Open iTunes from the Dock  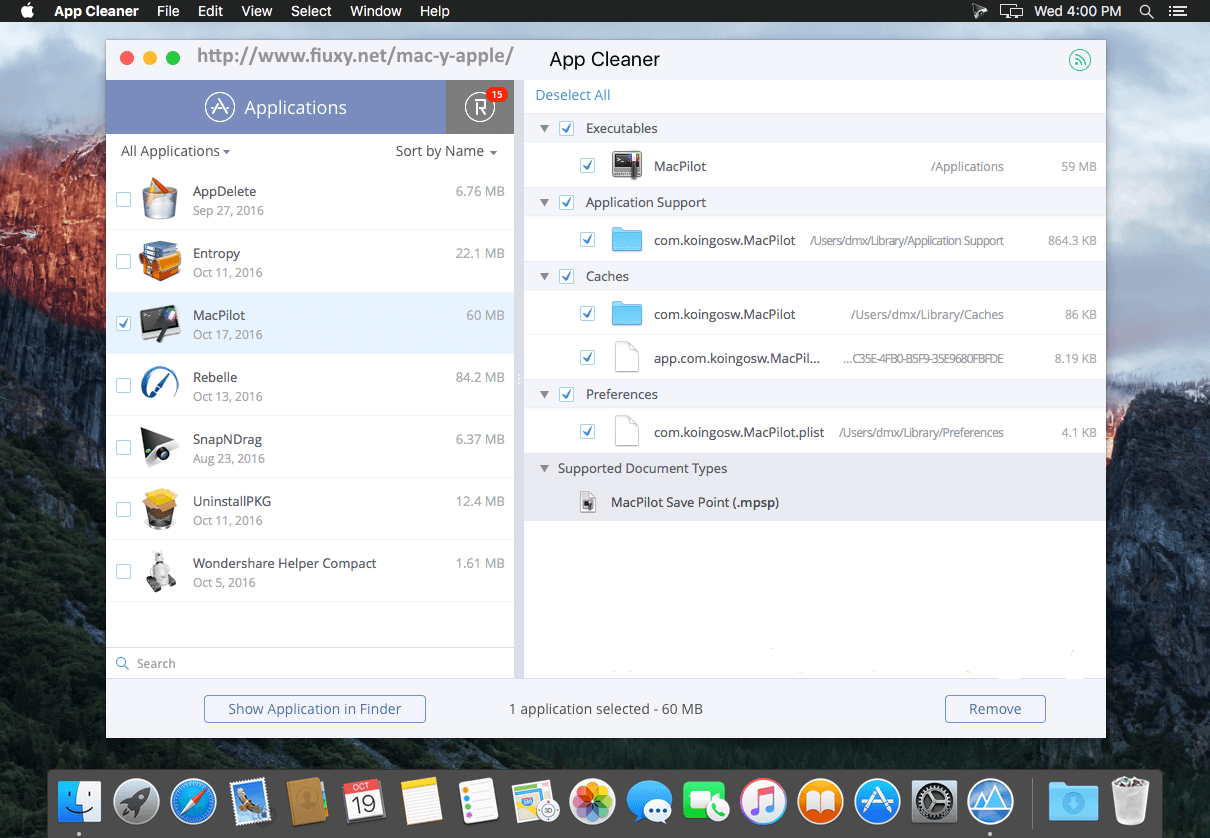[763, 800]
